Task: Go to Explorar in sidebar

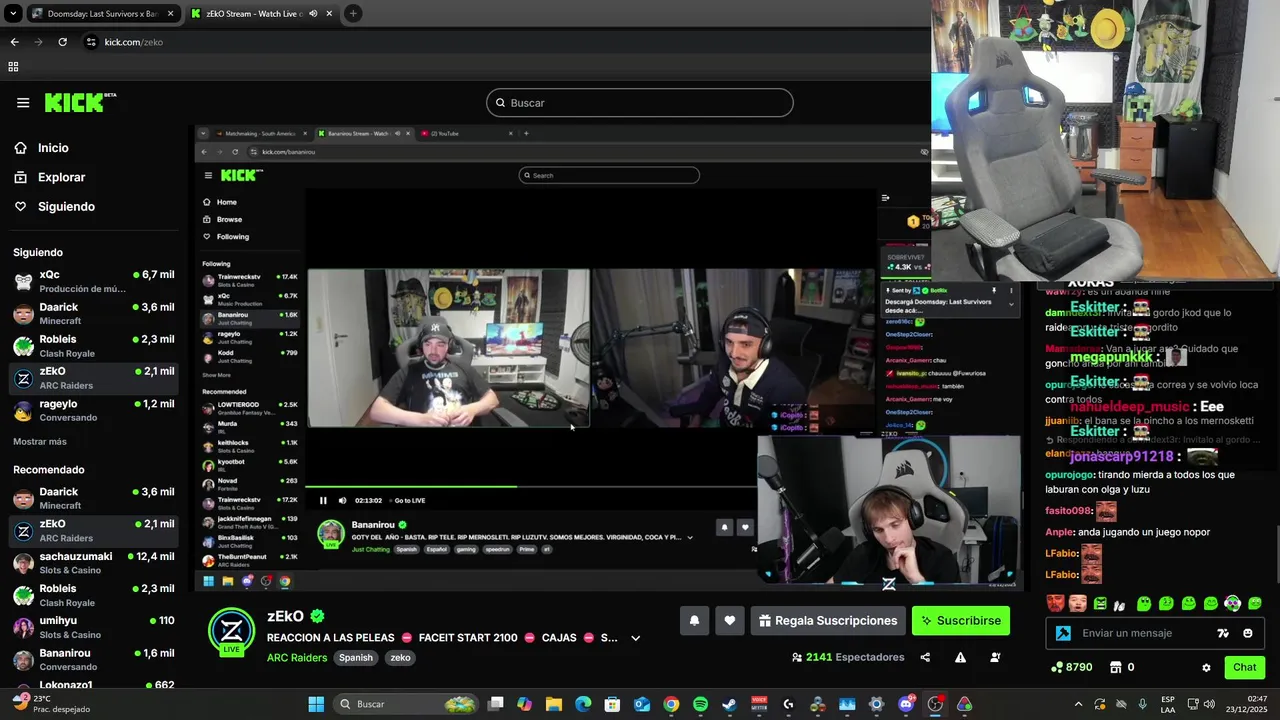Action: [61, 177]
